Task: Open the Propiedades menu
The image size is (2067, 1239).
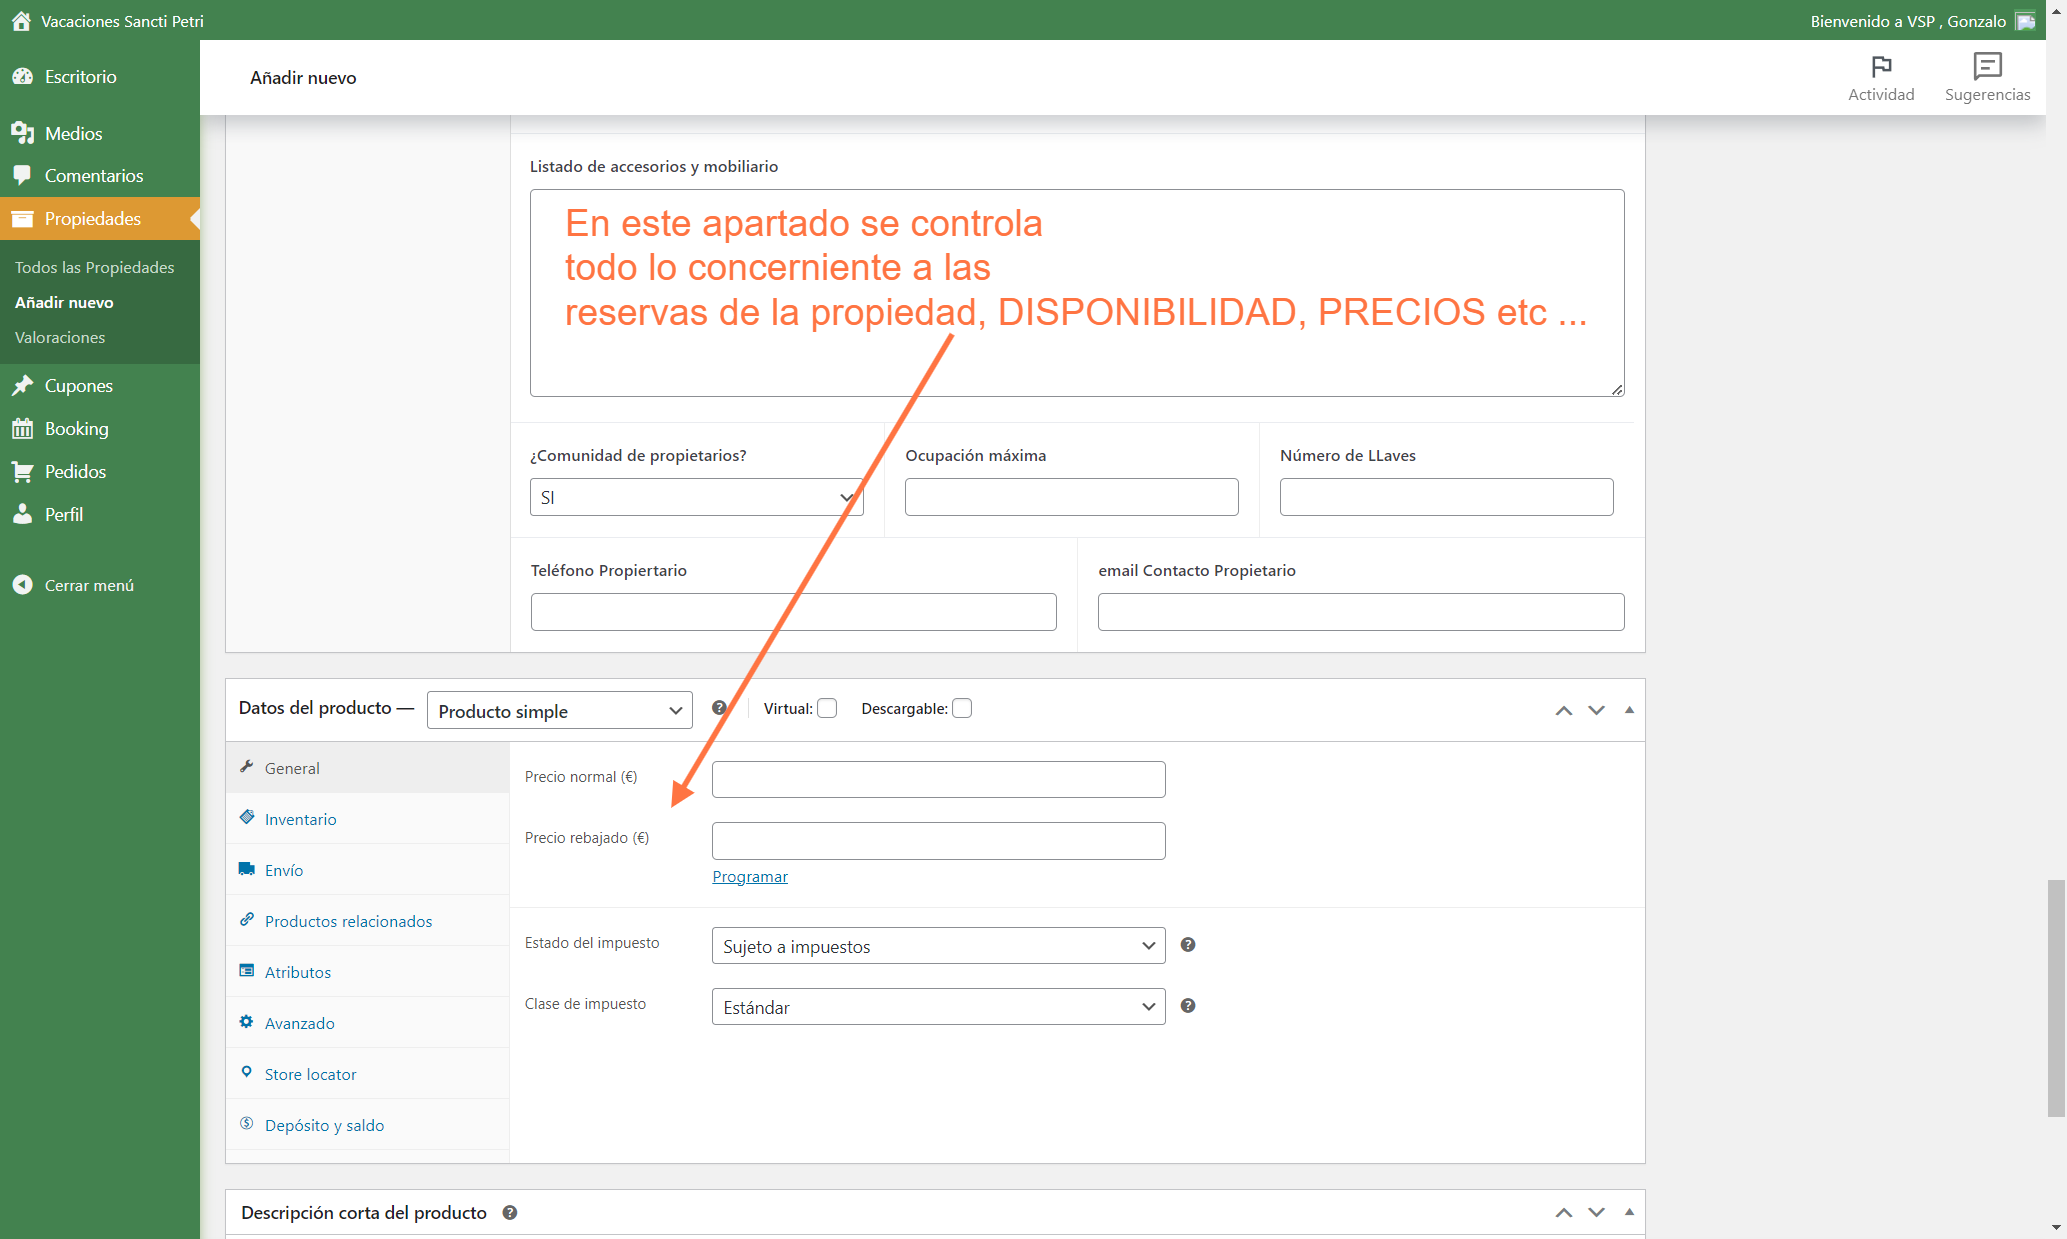Action: 100,218
